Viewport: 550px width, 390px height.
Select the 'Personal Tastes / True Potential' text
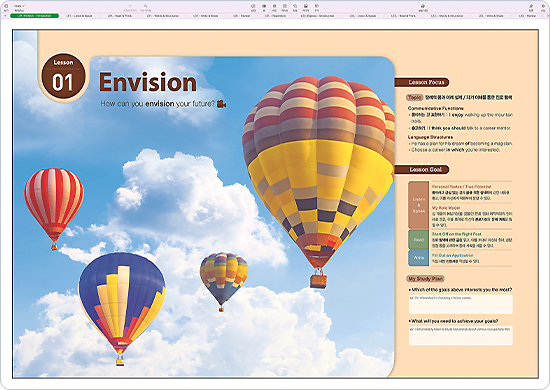(x=461, y=187)
